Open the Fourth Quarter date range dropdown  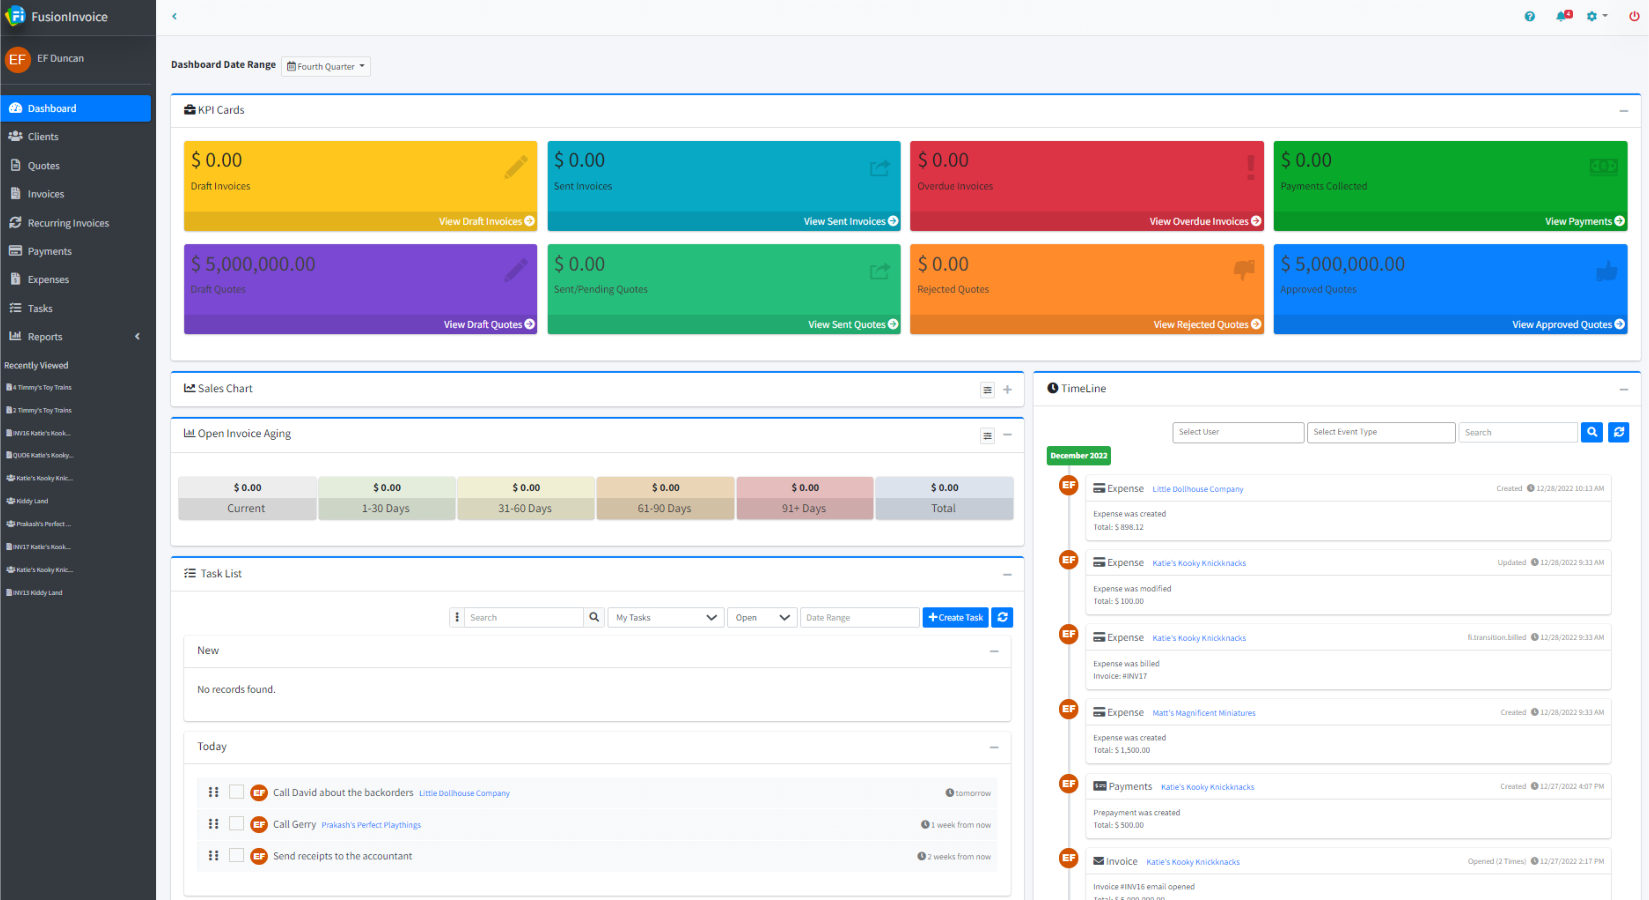[326, 67]
